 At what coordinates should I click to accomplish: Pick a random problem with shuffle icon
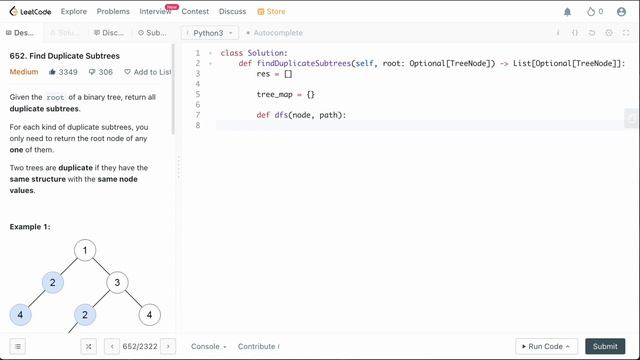[89, 347]
